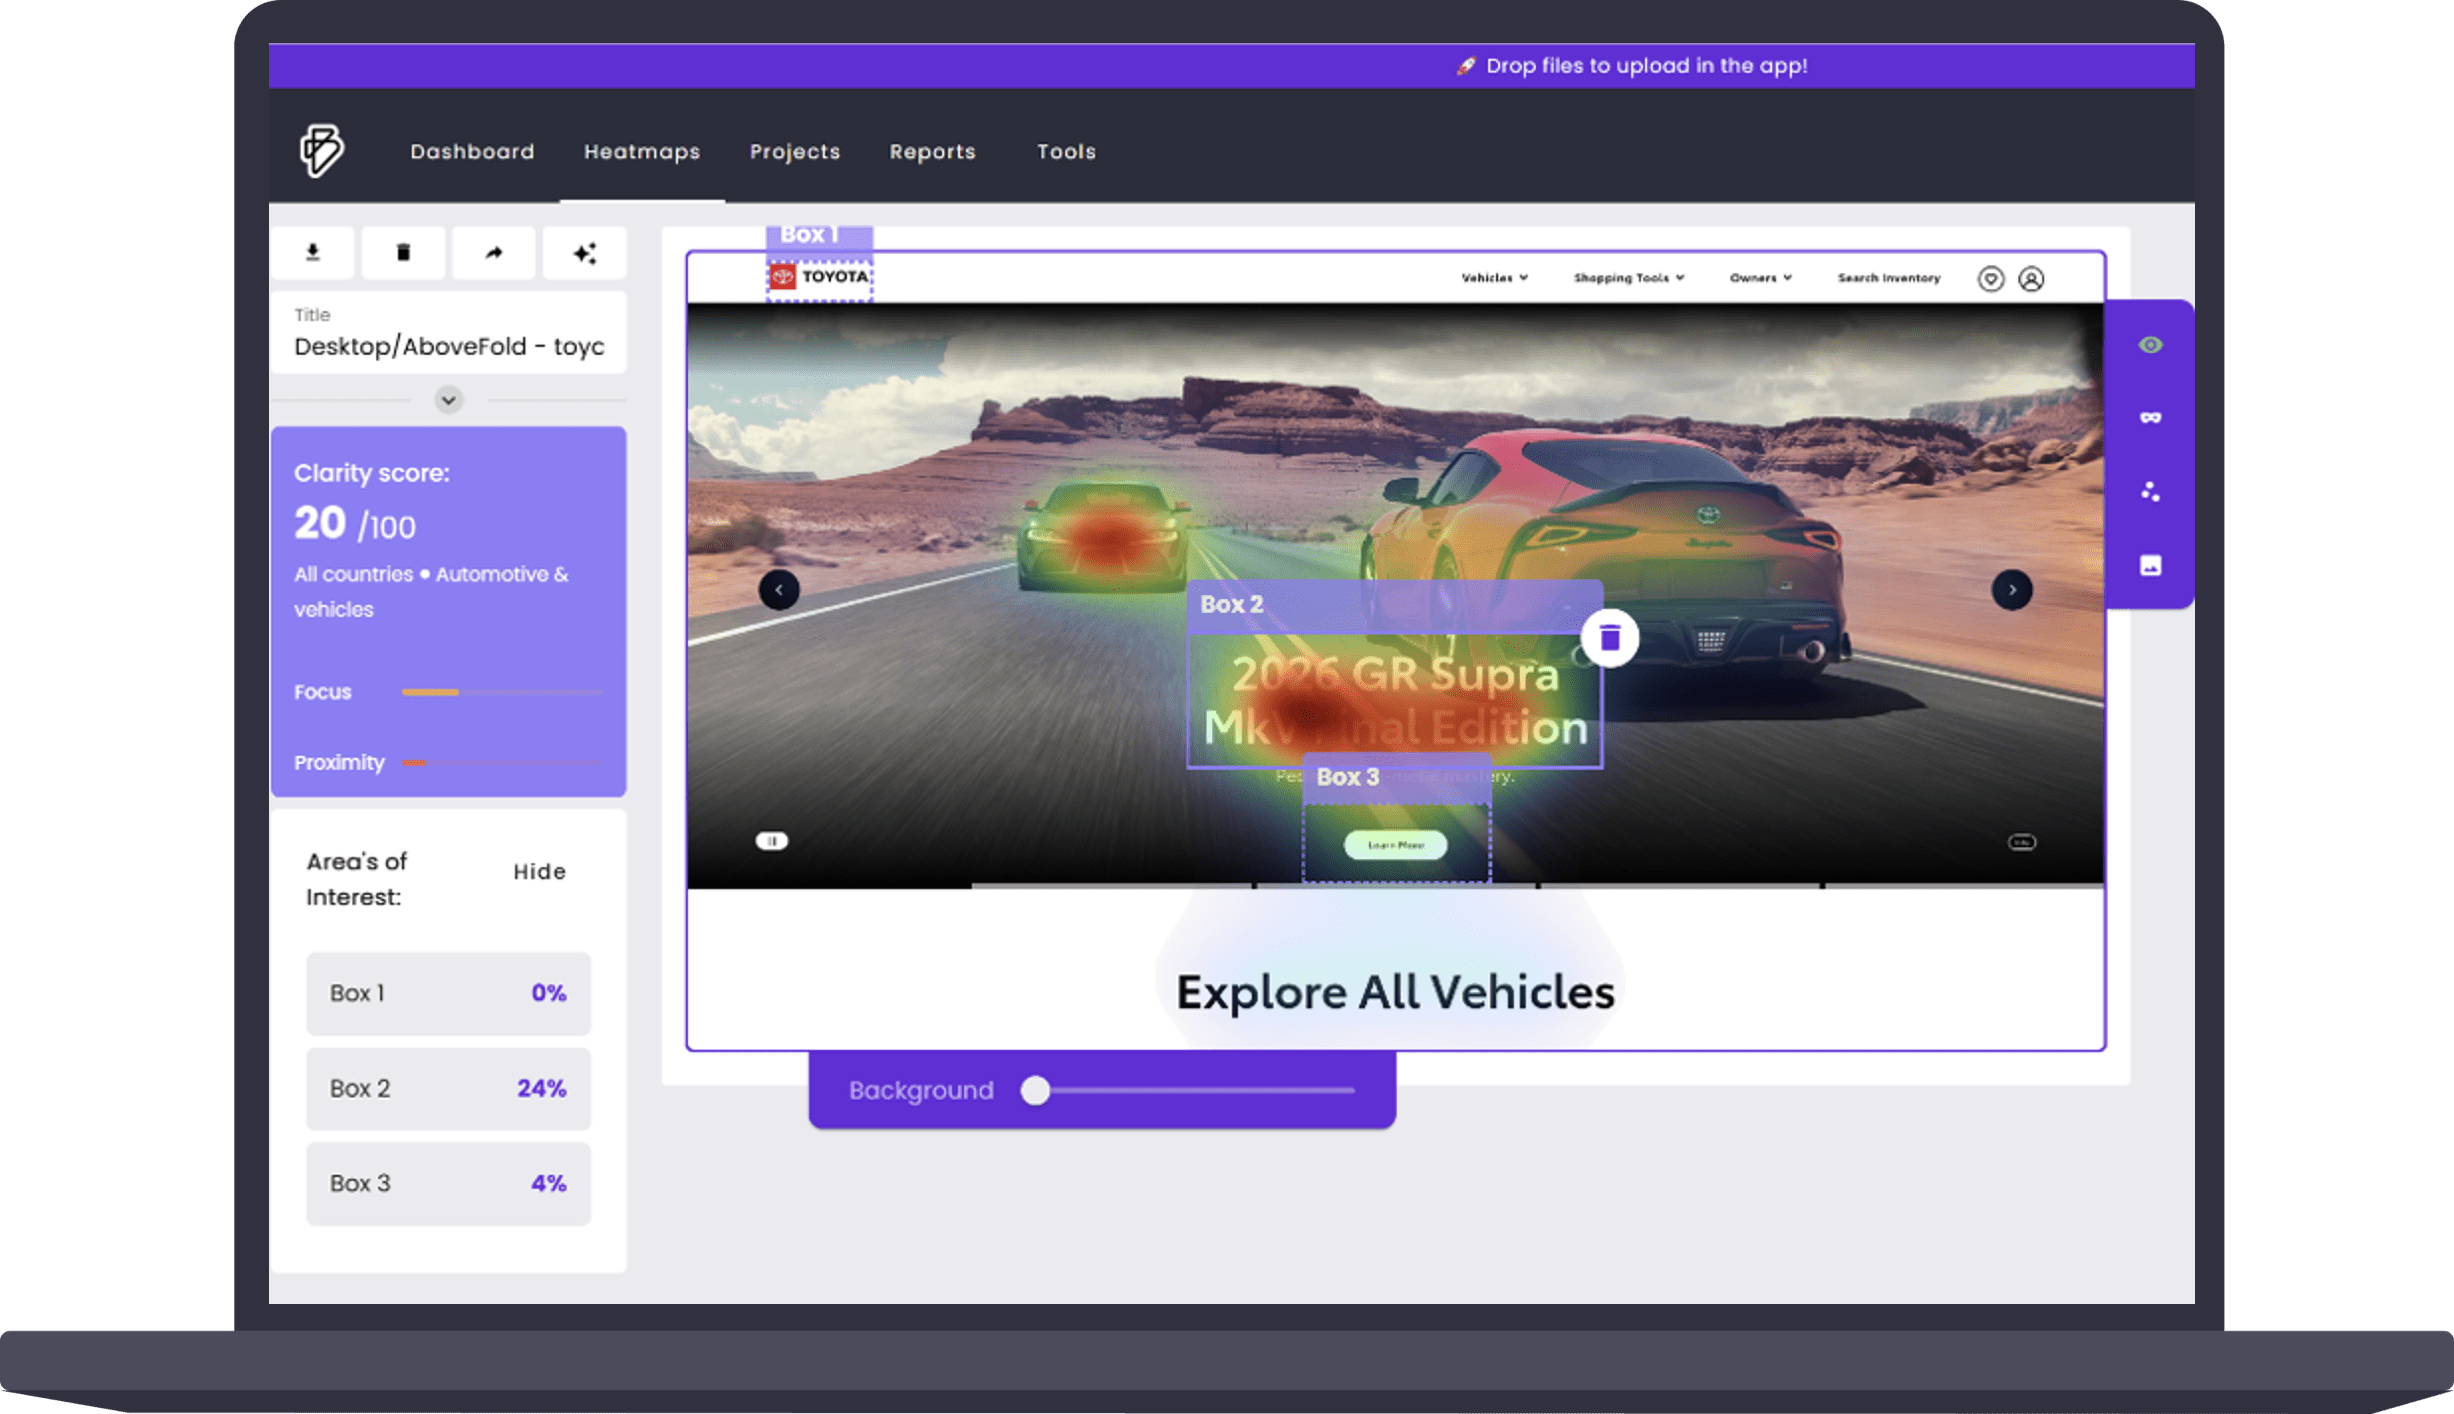Open the Projects menu item

click(795, 151)
